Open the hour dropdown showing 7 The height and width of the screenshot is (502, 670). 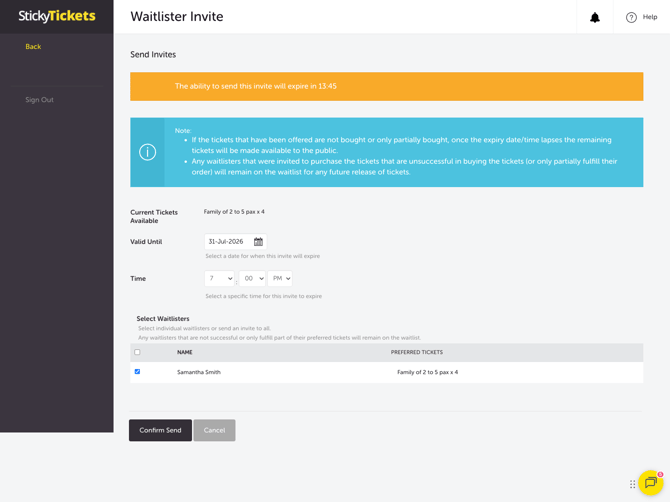219,279
